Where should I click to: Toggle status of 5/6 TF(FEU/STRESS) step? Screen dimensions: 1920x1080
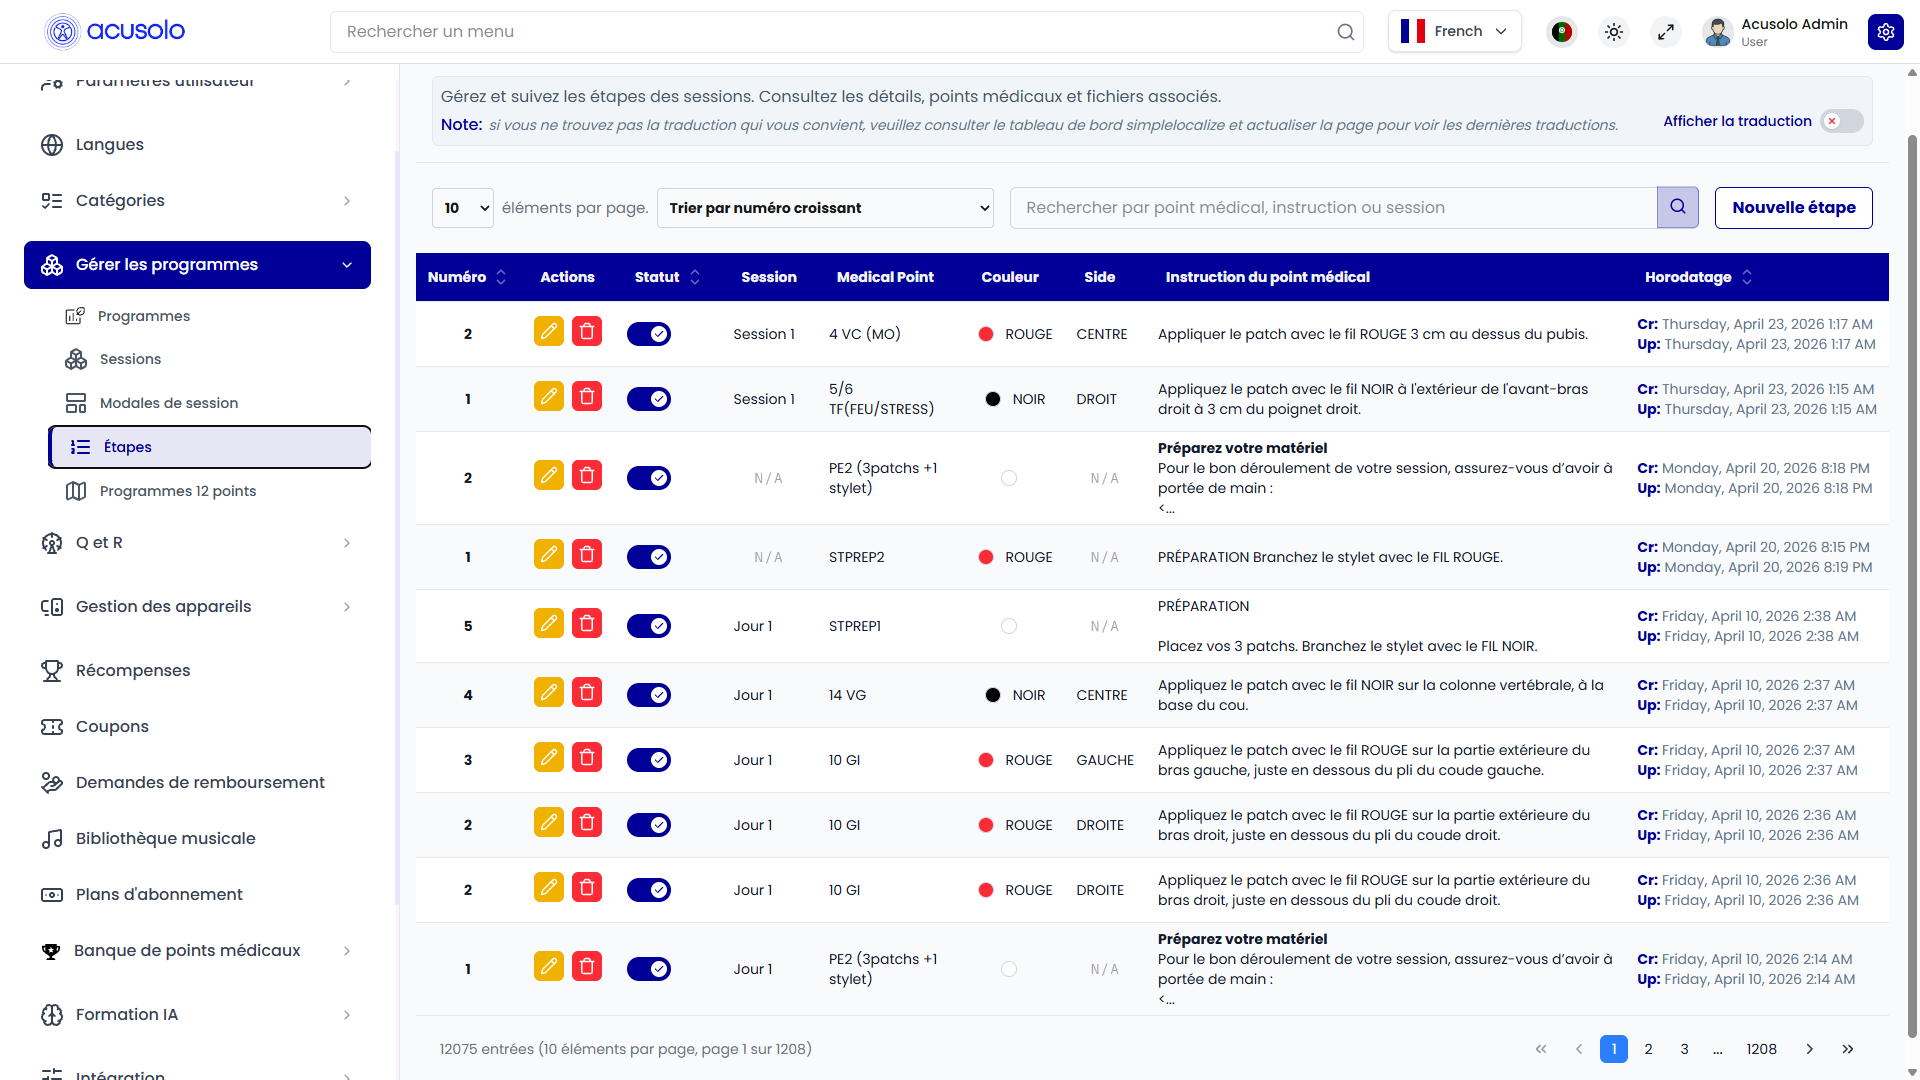(x=649, y=399)
